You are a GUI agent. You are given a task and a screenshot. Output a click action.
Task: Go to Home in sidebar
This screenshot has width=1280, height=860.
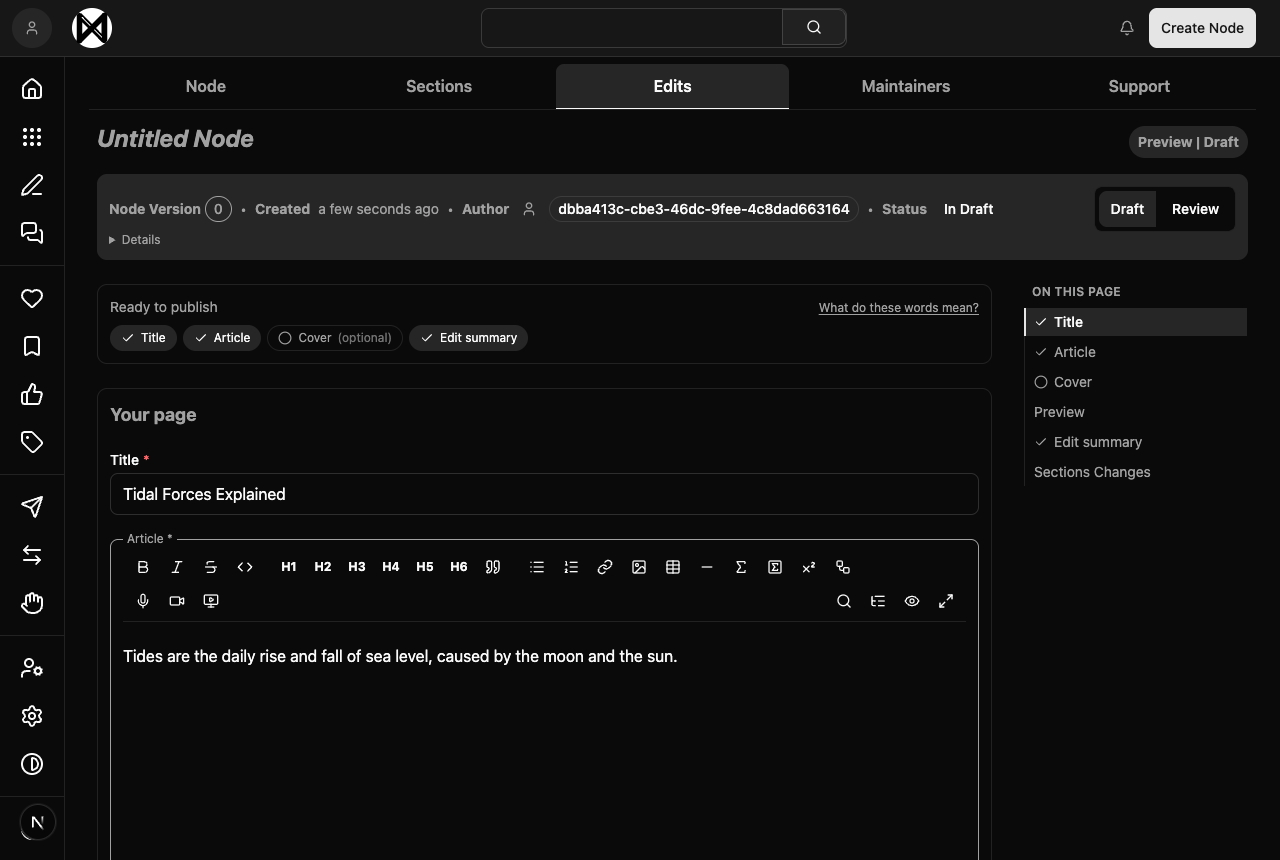click(32, 89)
